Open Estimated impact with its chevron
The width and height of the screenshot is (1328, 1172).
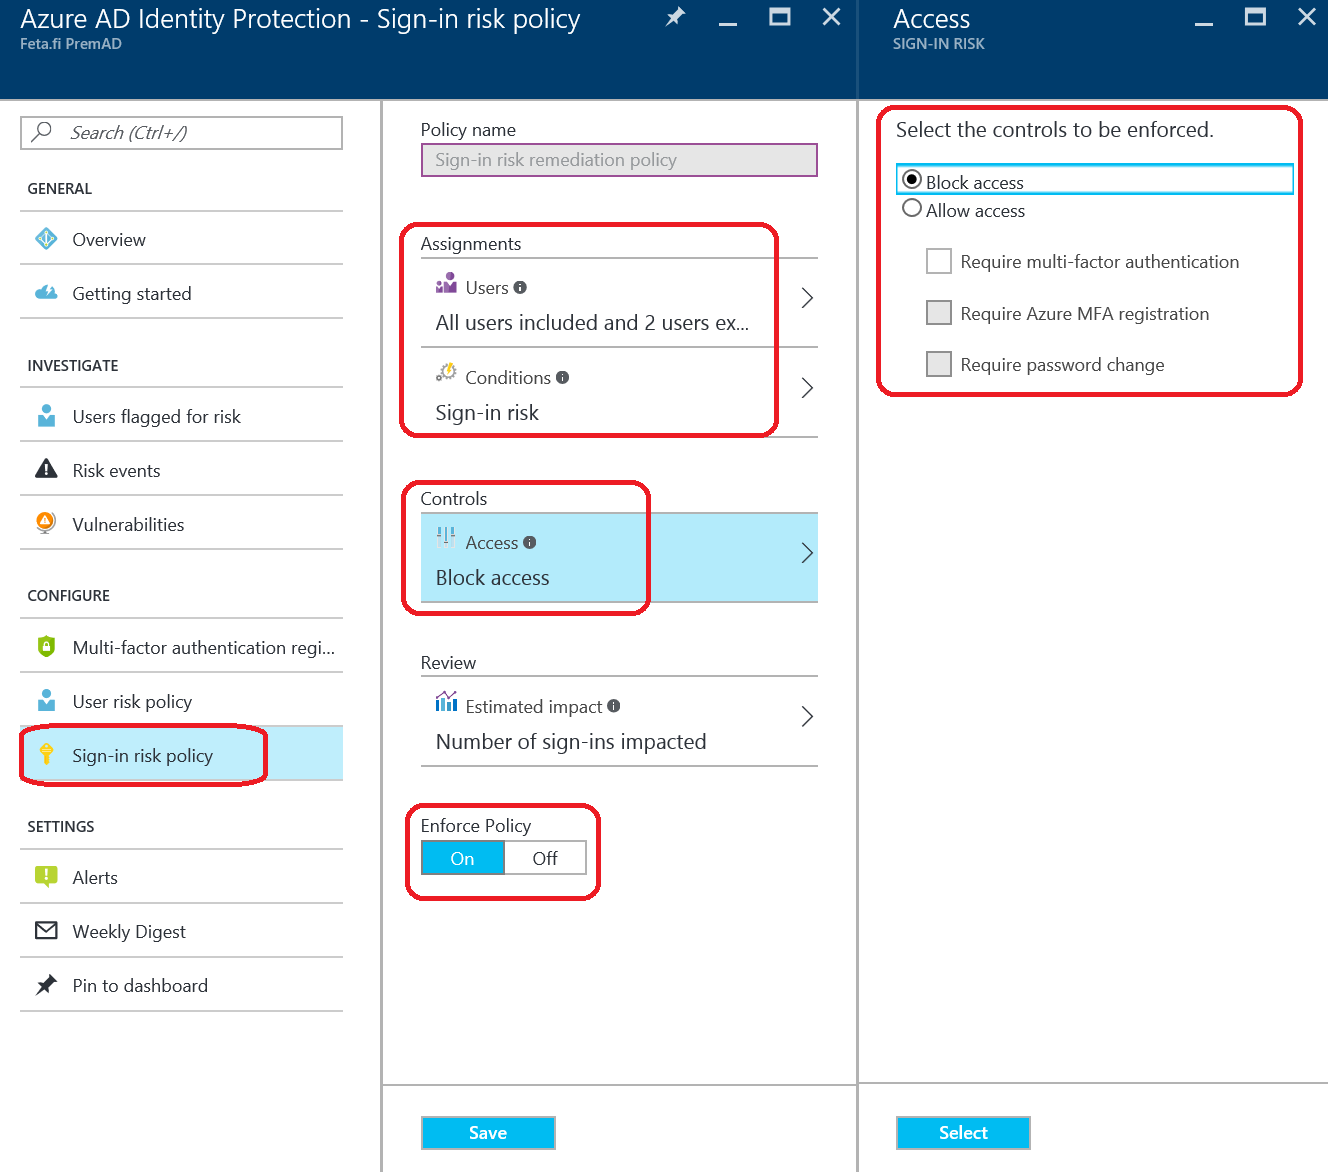point(807,717)
